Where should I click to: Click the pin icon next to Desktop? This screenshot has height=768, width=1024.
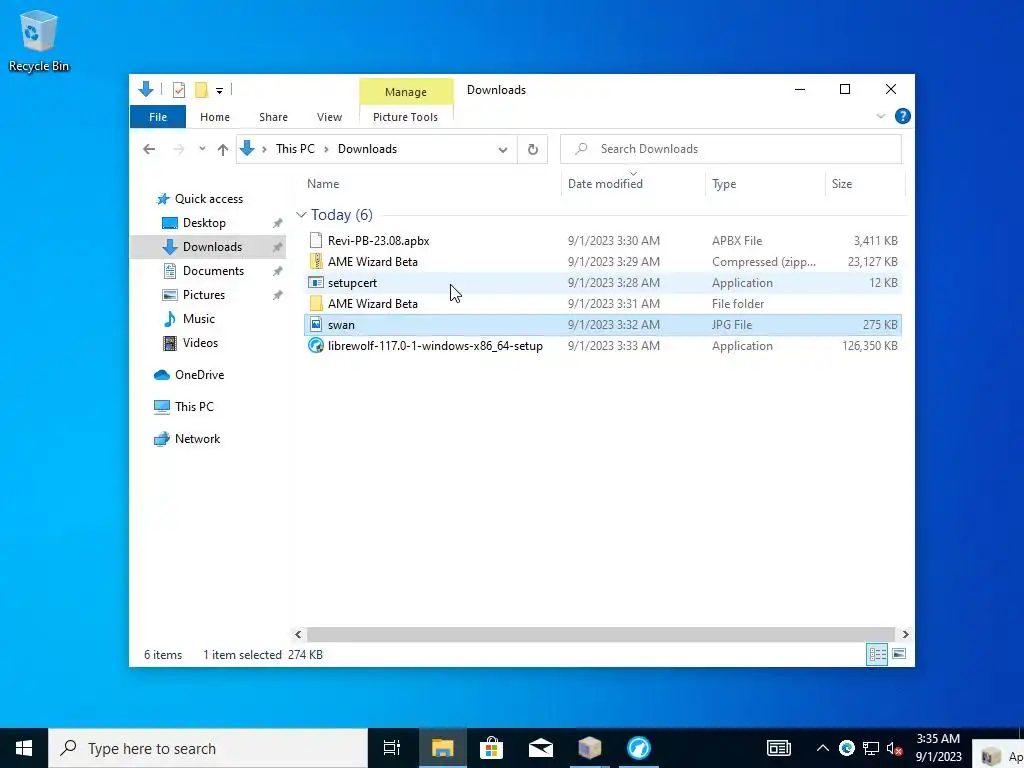[x=278, y=223]
